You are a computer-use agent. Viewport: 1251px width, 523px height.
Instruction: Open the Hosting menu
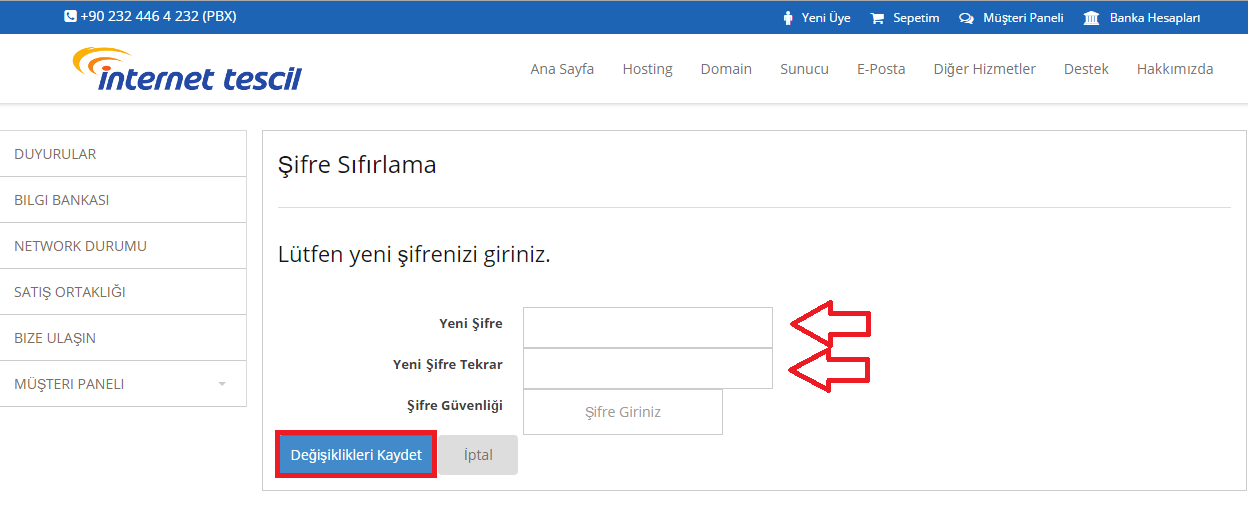pyautogui.click(x=647, y=69)
